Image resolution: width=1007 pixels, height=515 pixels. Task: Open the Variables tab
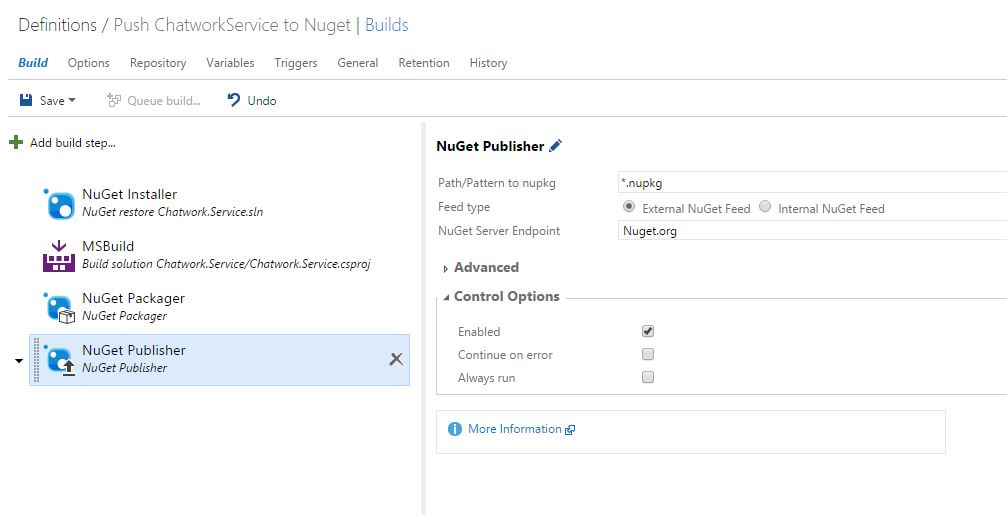(x=230, y=63)
